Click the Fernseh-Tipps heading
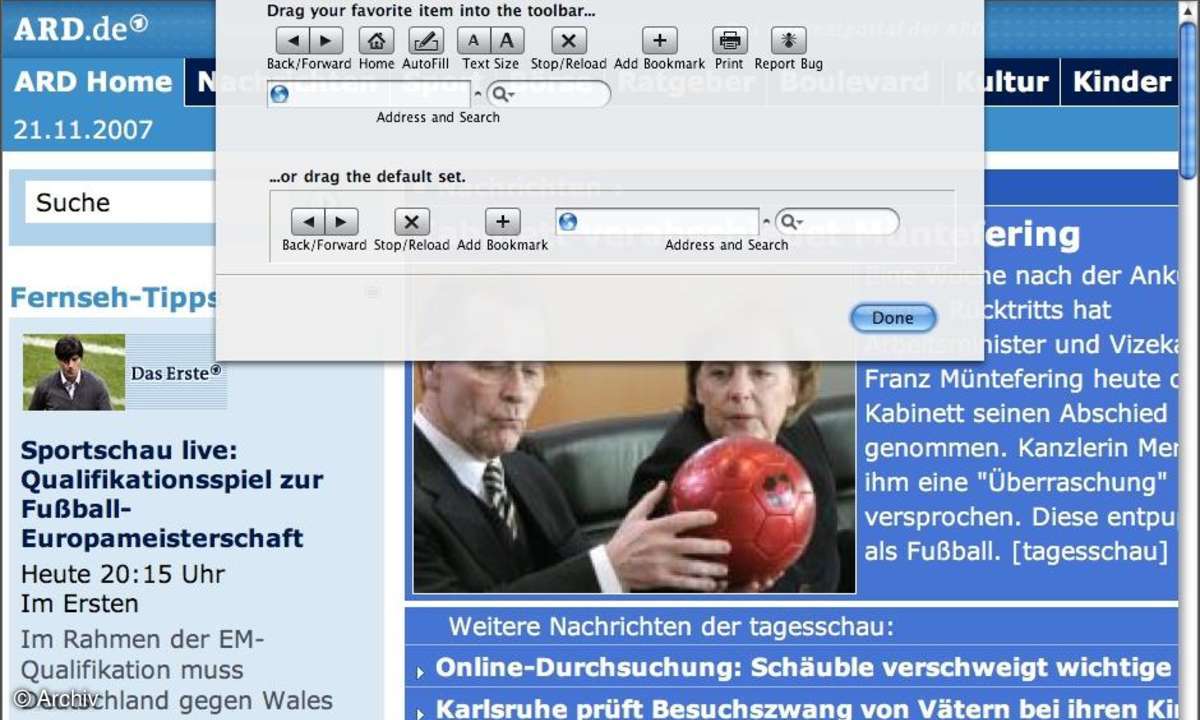The height and width of the screenshot is (720, 1200). click(x=114, y=297)
